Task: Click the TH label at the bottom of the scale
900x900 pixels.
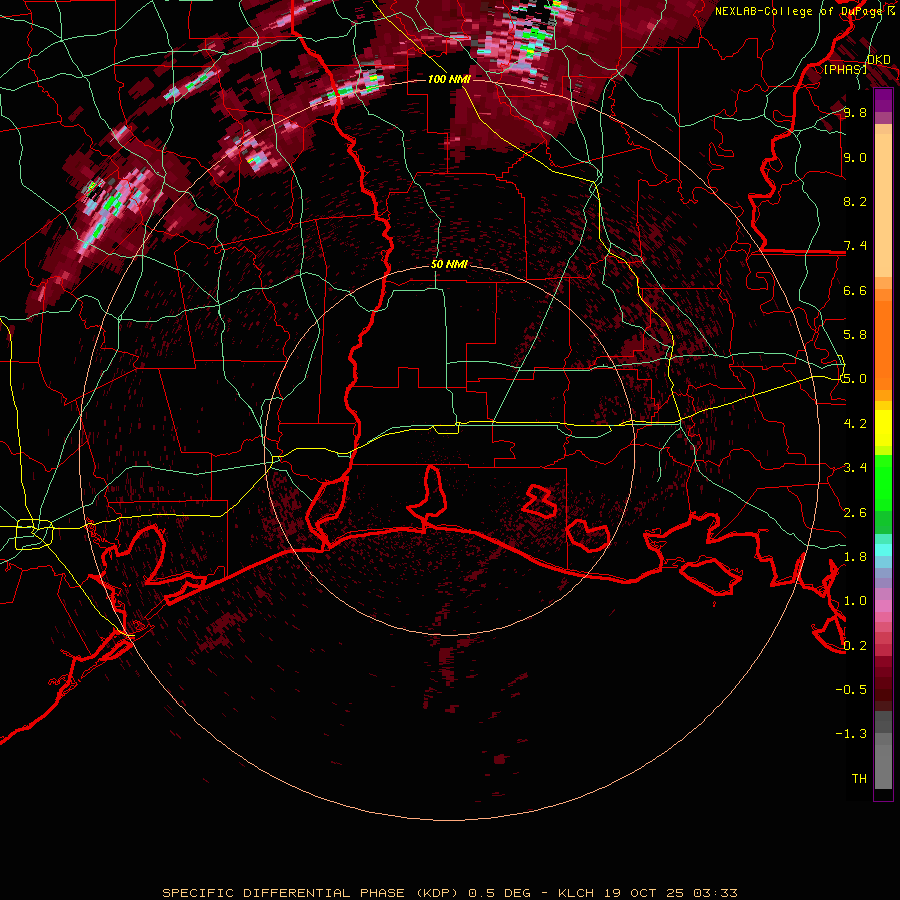Action: click(x=859, y=779)
